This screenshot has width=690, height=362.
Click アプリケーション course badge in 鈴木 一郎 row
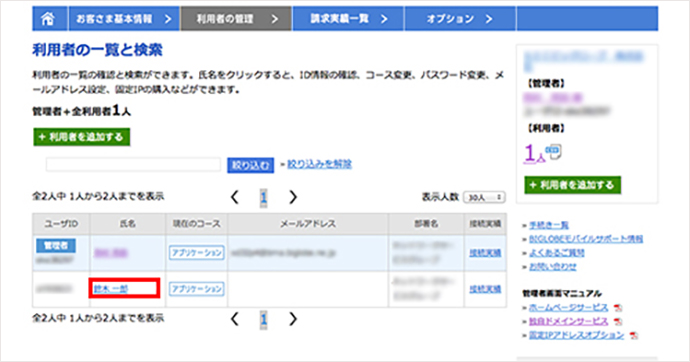[x=197, y=289]
